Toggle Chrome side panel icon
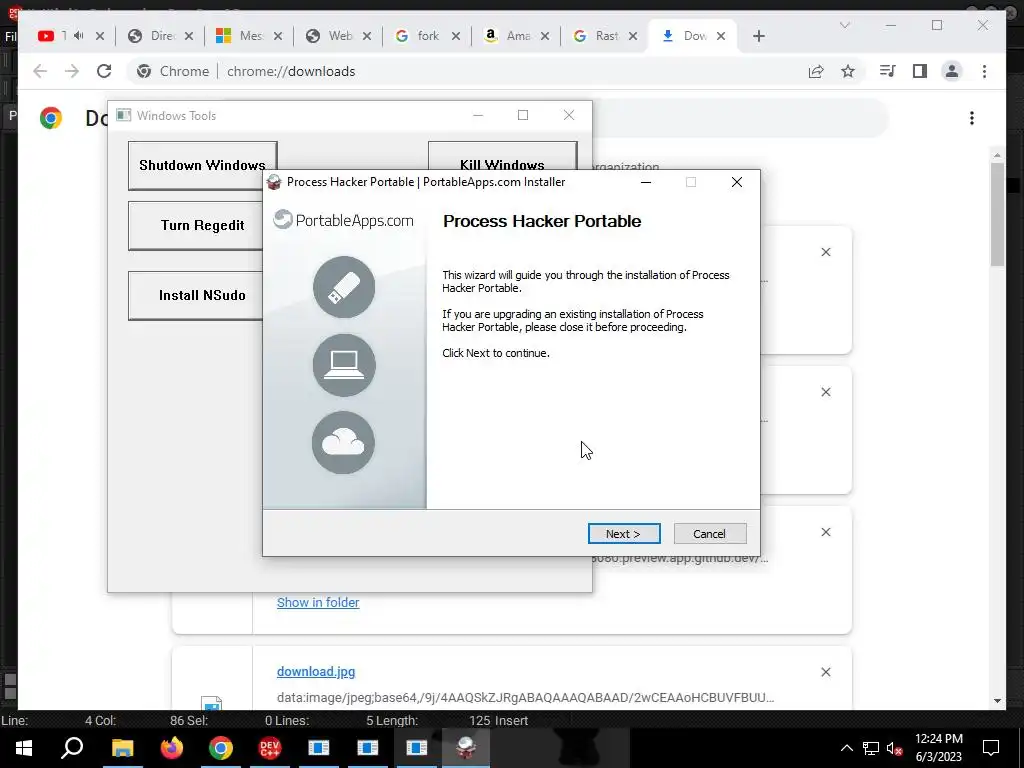 click(920, 71)
